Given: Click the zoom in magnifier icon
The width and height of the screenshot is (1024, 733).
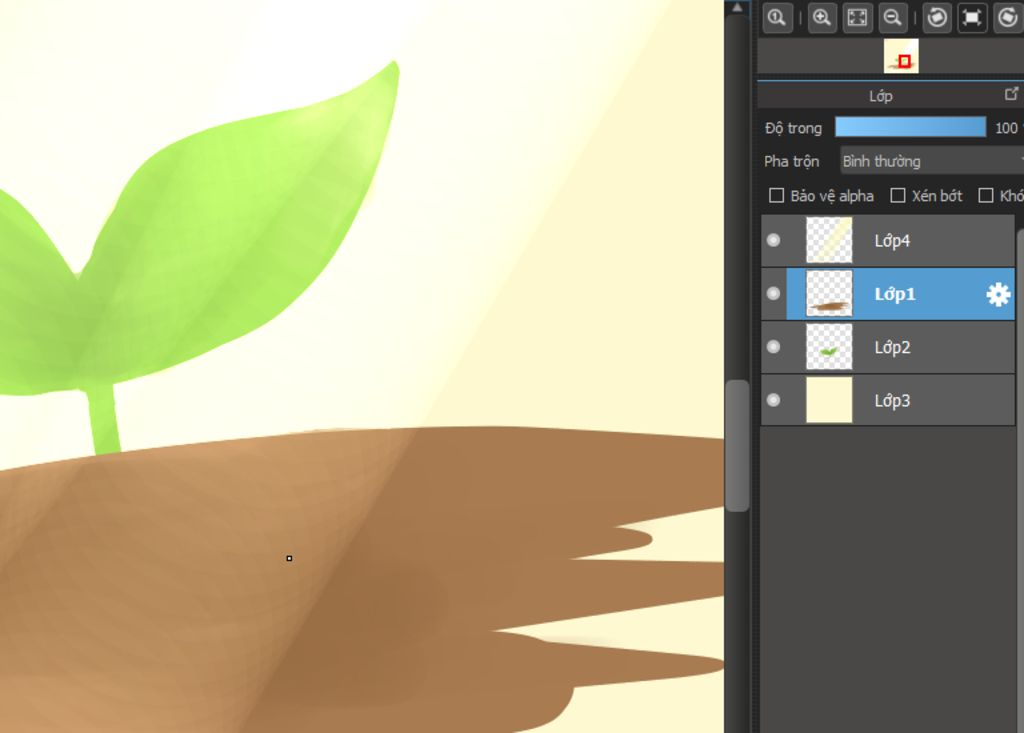Looking at the screenshot, I should 822,18.
